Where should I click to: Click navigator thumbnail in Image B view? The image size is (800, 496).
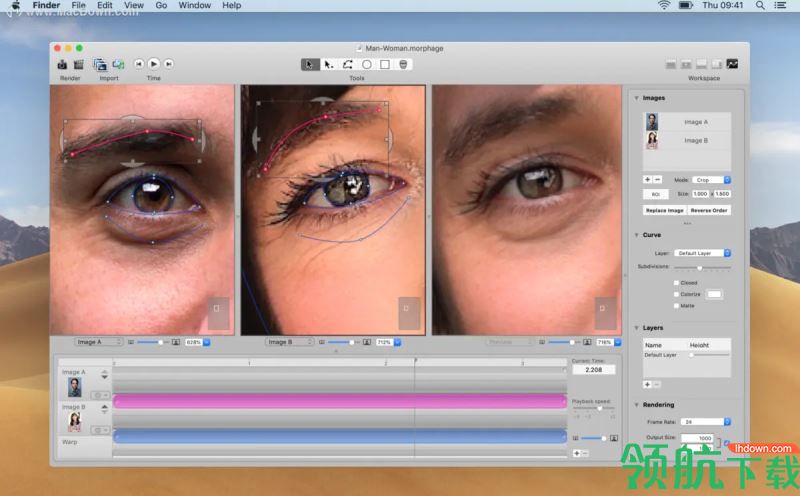click(408, 312)
